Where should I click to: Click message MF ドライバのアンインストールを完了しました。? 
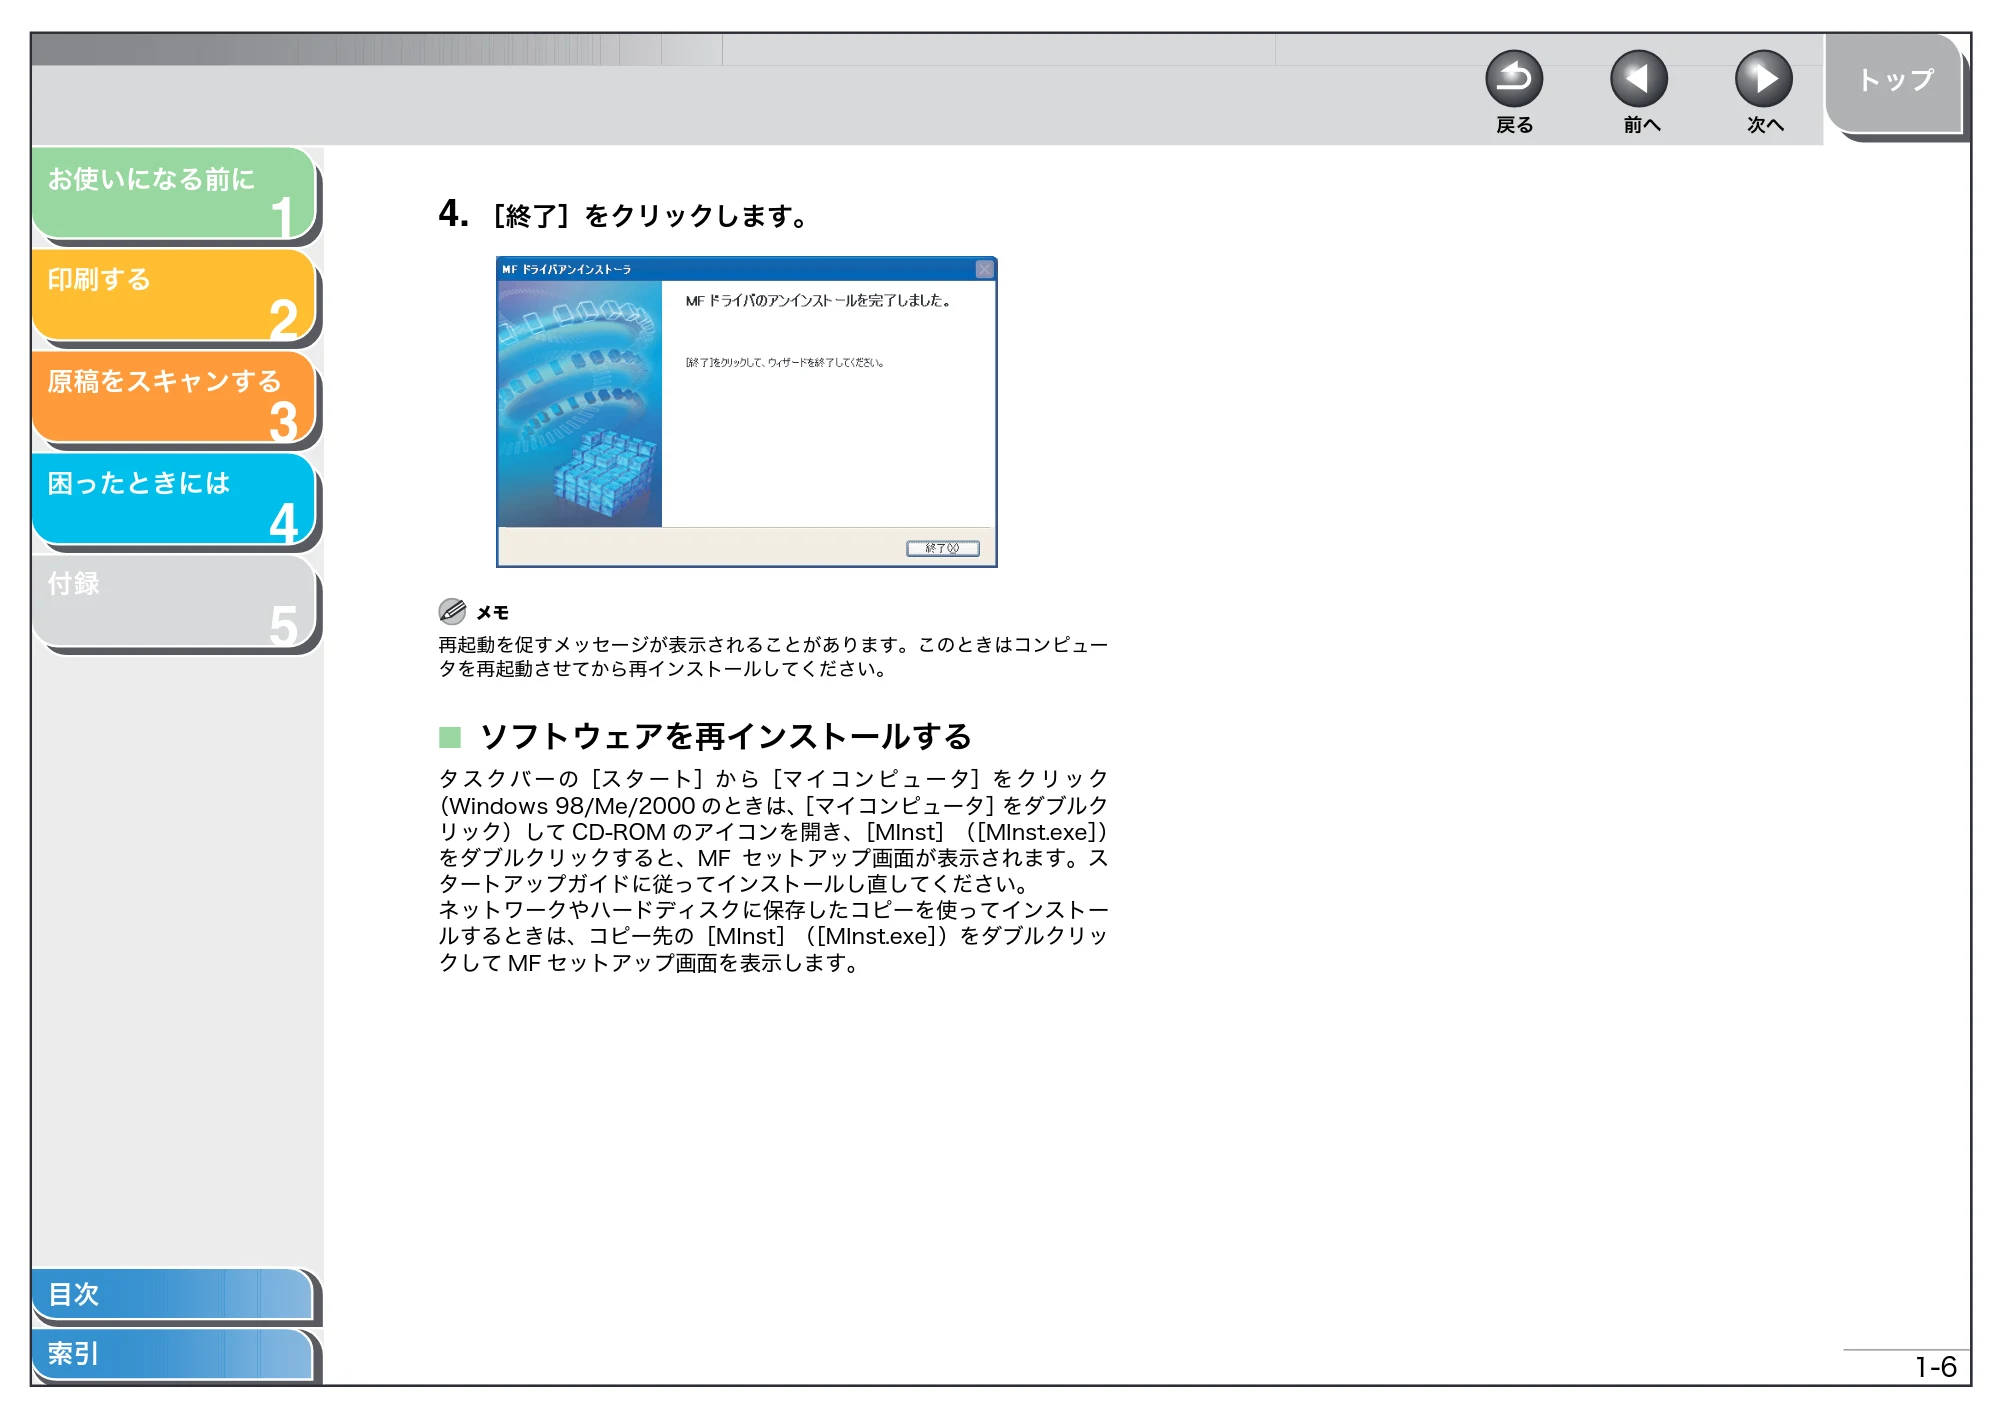coord(818,301)
